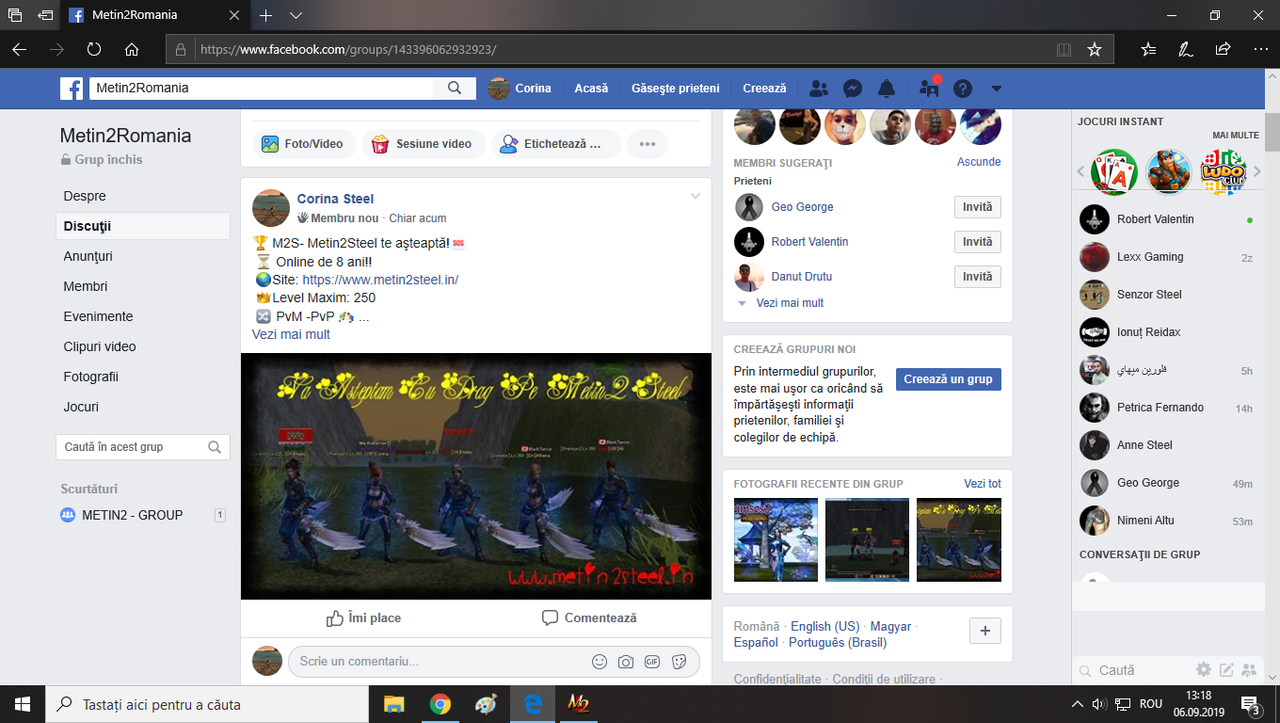Viewport: 1280px width, 723px height.
Task: Open the quick help question mark icon
Action: 963,88
